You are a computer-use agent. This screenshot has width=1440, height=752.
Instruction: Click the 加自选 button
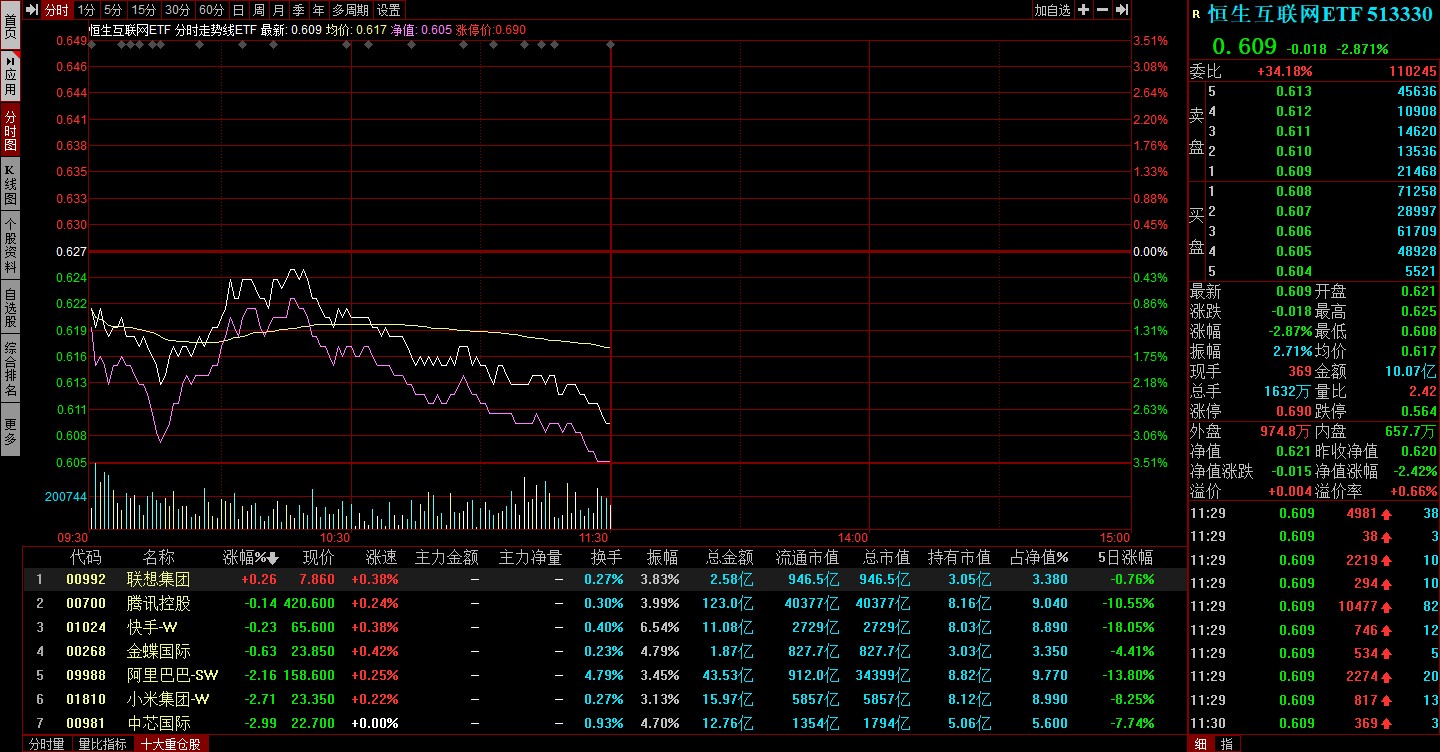point(1052,10)
